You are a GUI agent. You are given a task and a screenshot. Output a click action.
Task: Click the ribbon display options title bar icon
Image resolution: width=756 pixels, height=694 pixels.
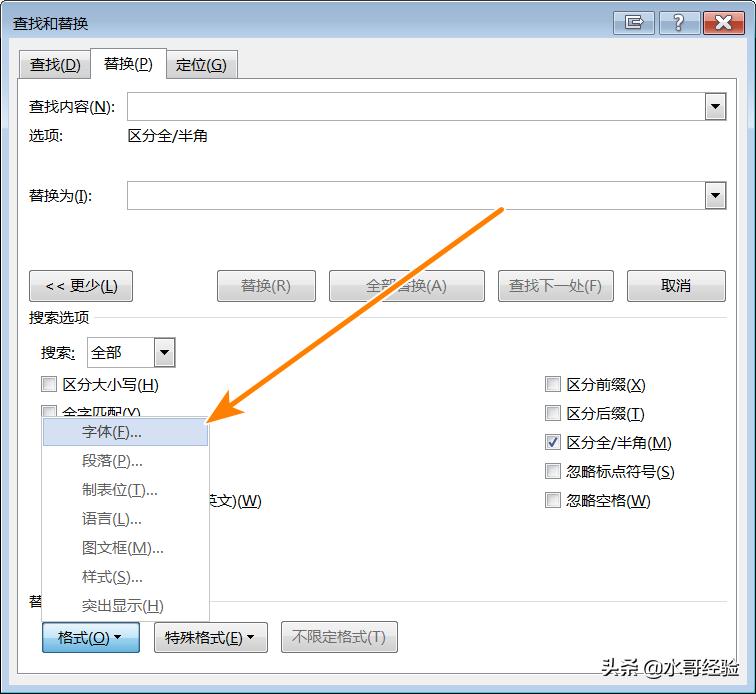click(634, 23)
